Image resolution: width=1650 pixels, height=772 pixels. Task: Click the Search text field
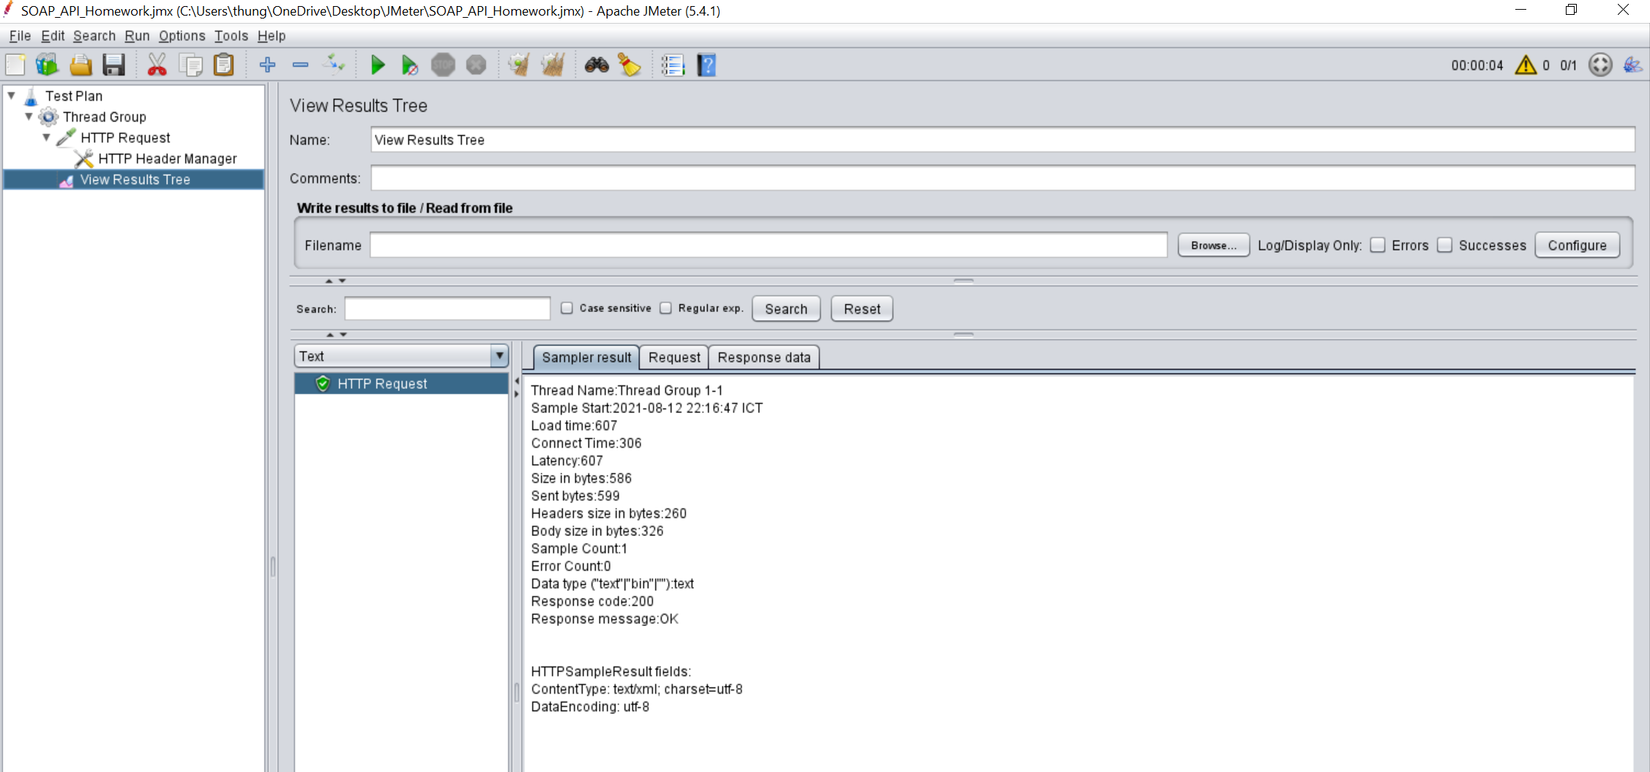coord(447,308)
